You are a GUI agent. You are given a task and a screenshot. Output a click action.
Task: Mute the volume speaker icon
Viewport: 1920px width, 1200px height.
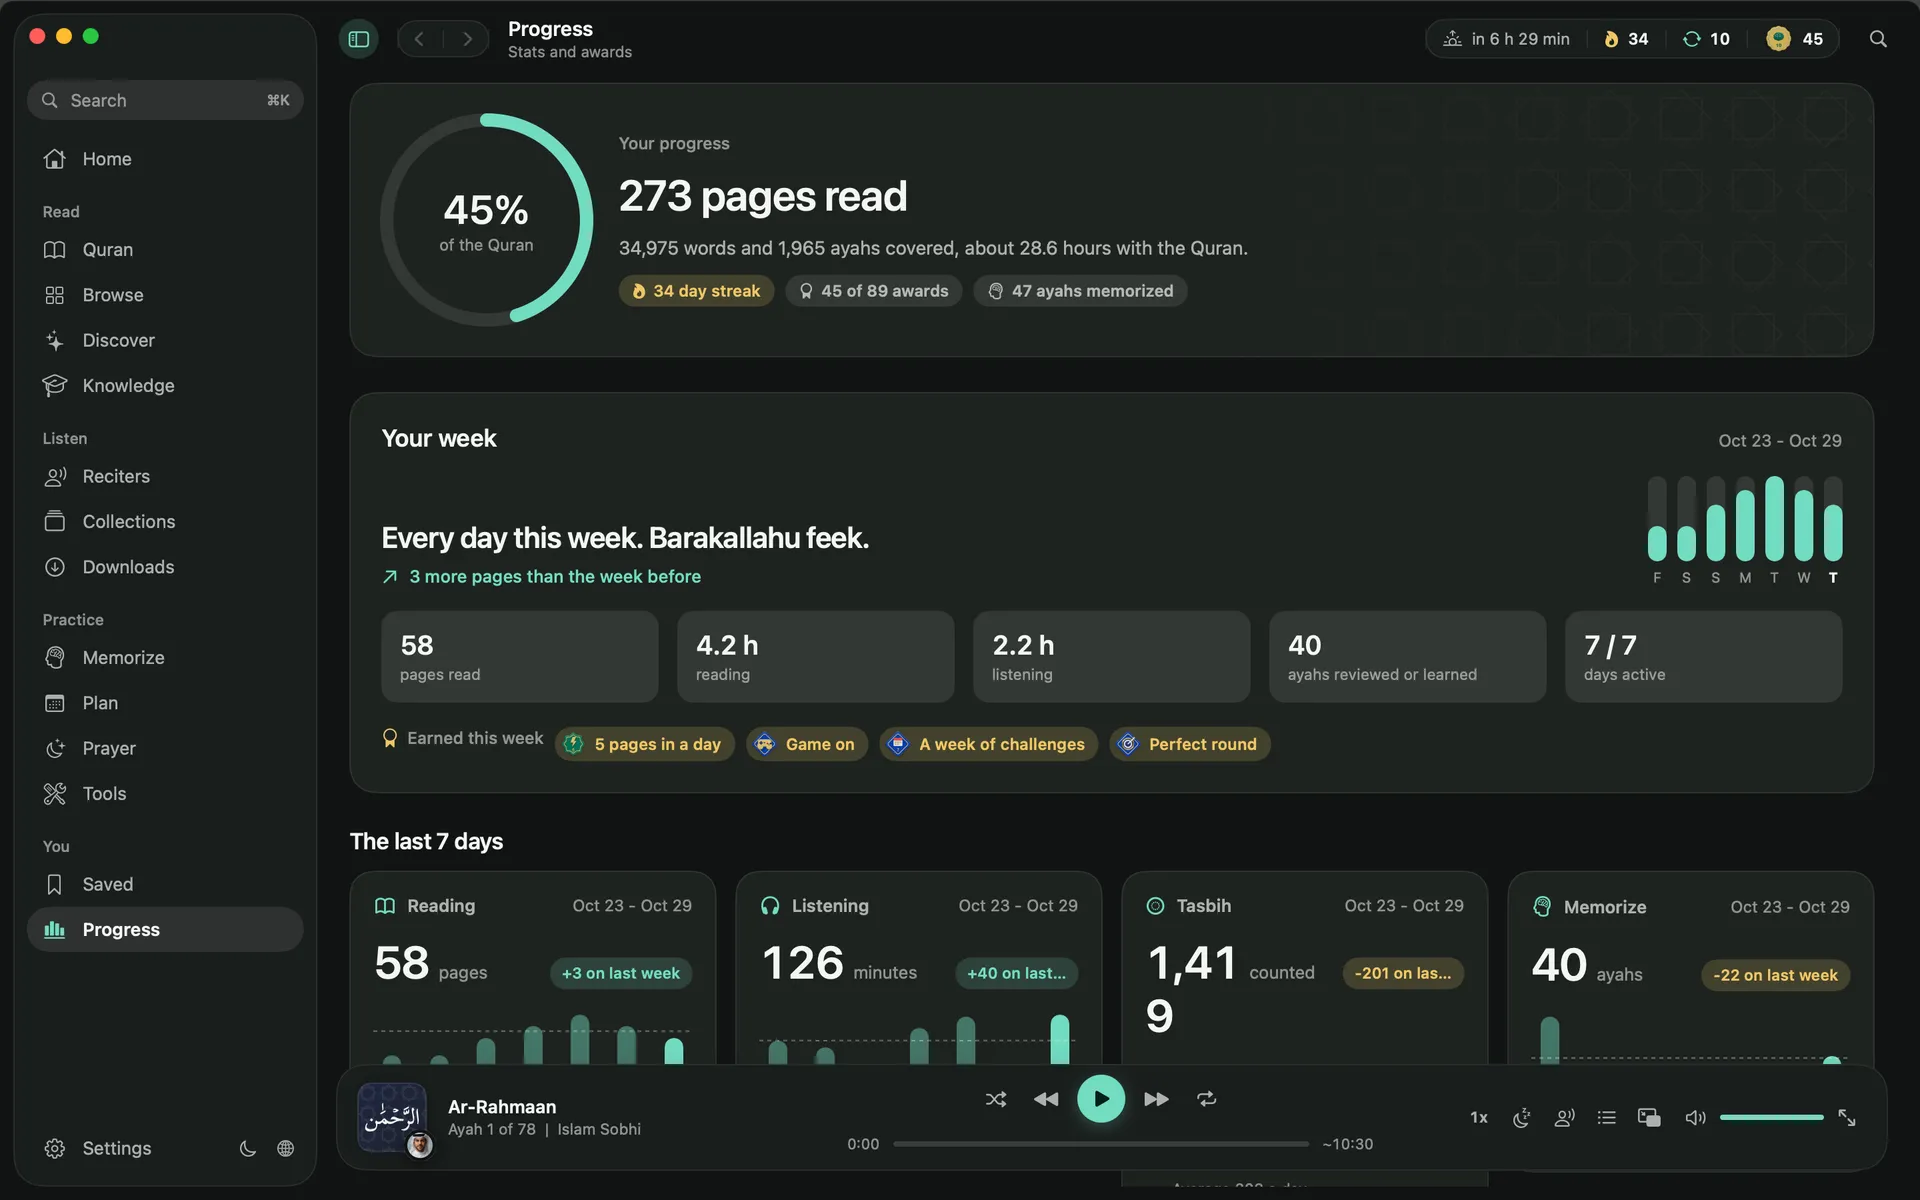(1695, 1118)
